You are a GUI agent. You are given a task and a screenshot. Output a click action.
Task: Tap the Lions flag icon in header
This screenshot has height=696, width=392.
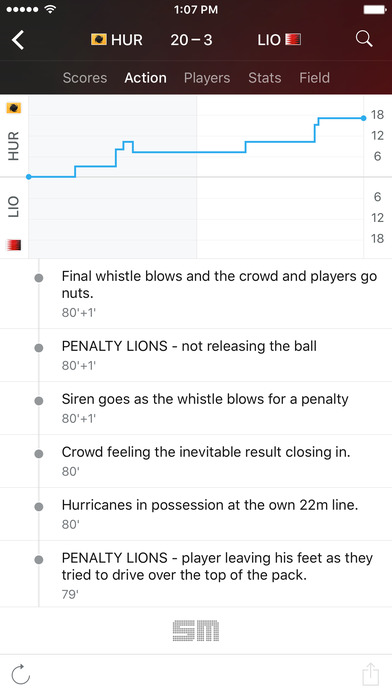coord(293,40)
